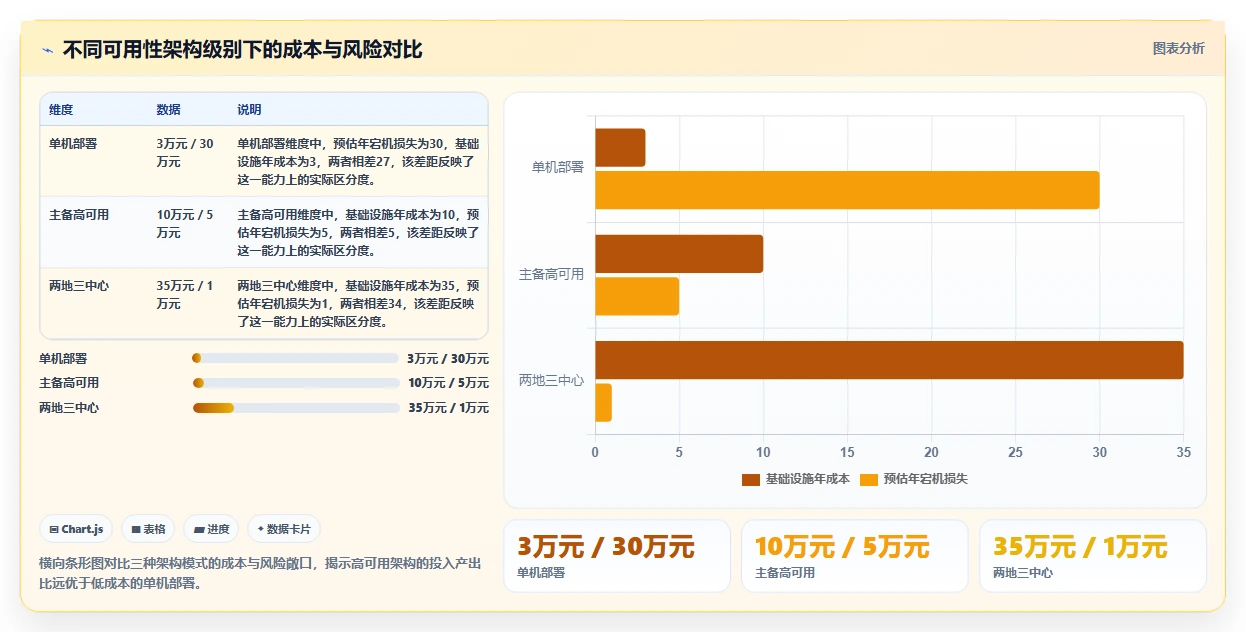Screen dimensions: 1246x632
Task: Click the 两地三中心 description text in table
Action: [358, 304]
